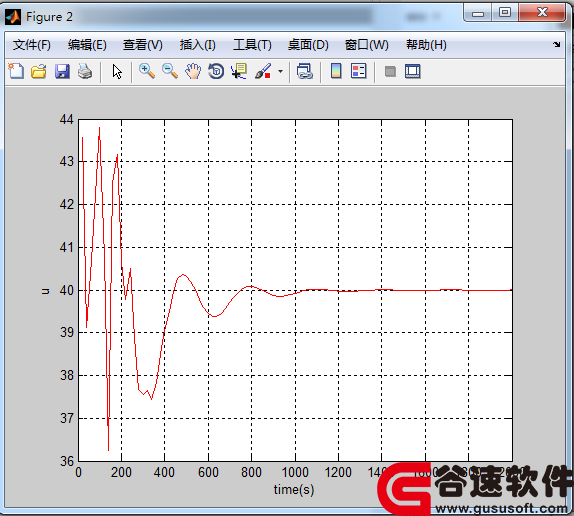Choose the Rotate 3D tool
The height and width of the screenshot is (516, 574).
coord(216,71)
